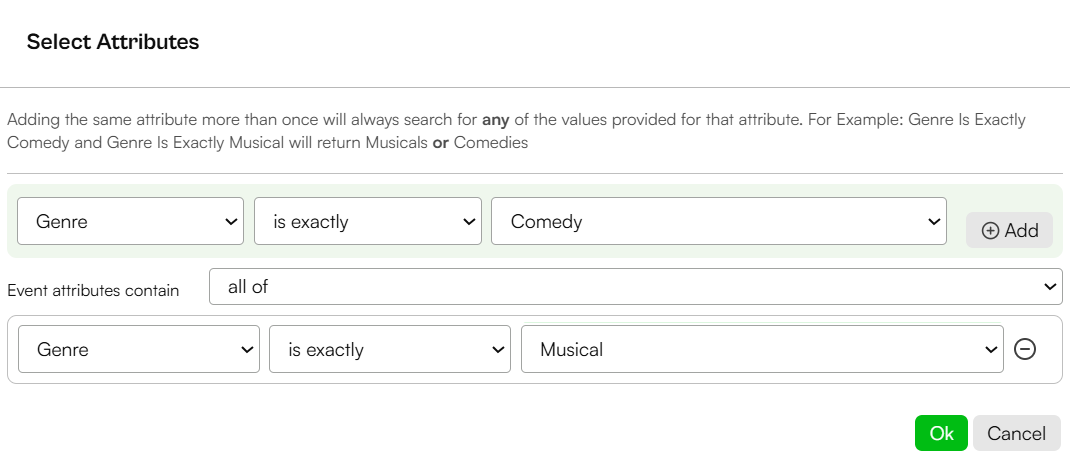Click the Add attribute button

pyautogui.click(x=1009, y=231)
